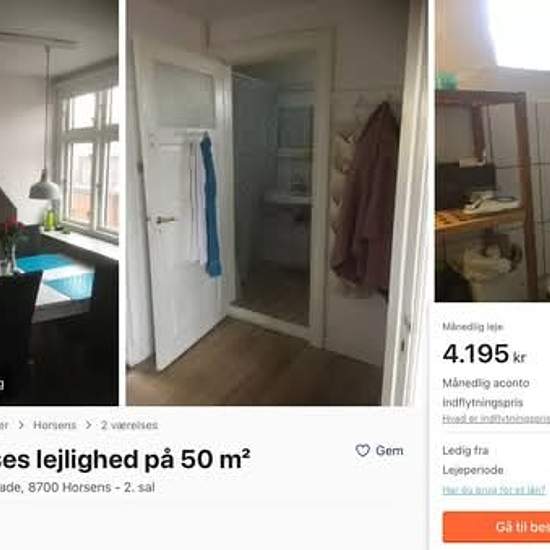Viewport: 550px width, 550px height.
Task: Click the heart icon to save listing
Action: coord(363,450)
